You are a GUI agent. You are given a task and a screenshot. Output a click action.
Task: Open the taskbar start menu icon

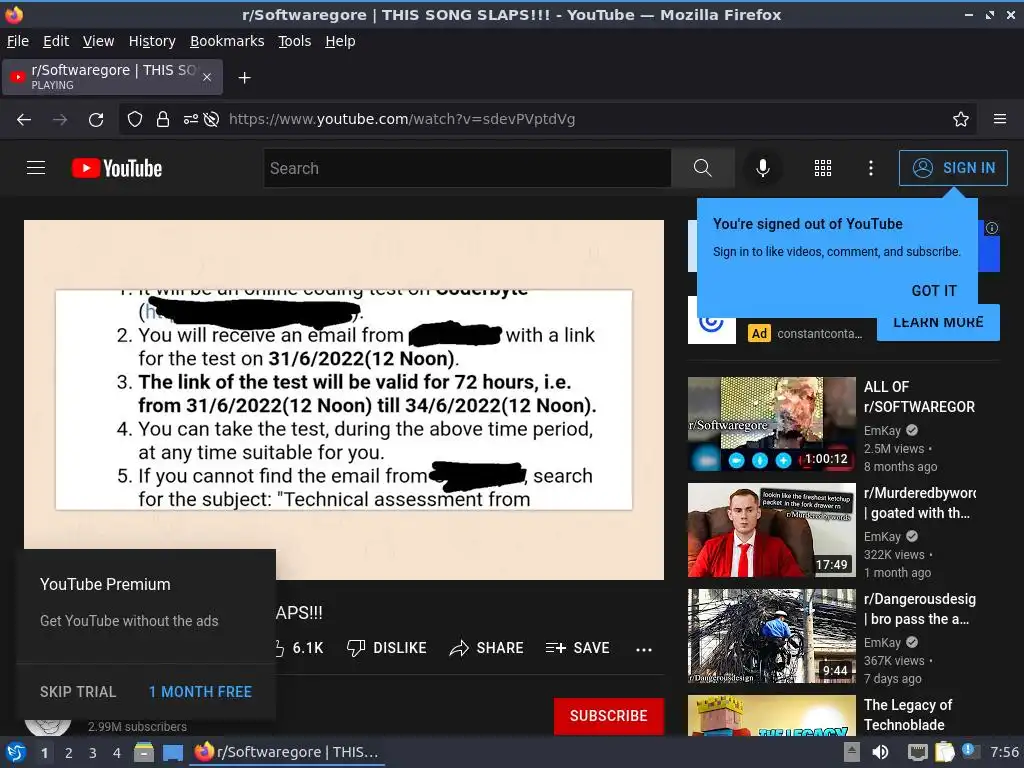16,752
